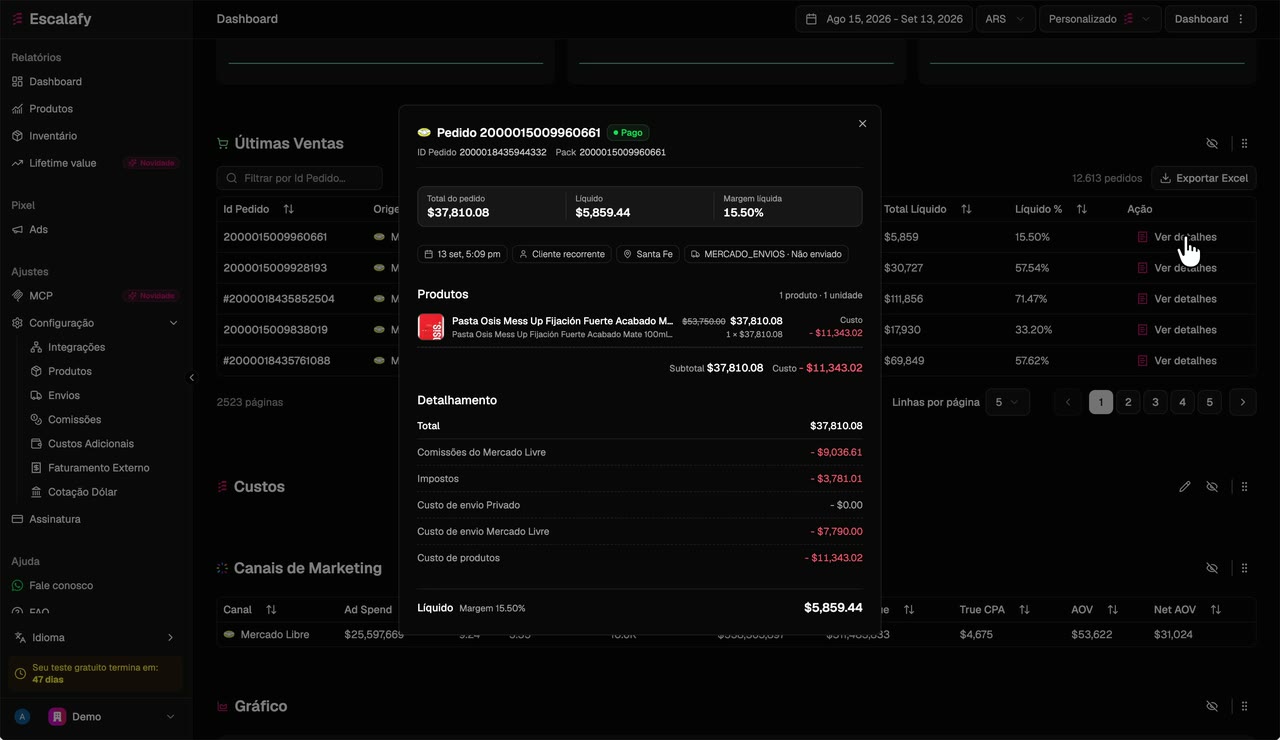Open the date range picker Ago 15 - Set 13
Viewport: 1280px width, 740px height.
pyautogui.click(x=884, y=19)
